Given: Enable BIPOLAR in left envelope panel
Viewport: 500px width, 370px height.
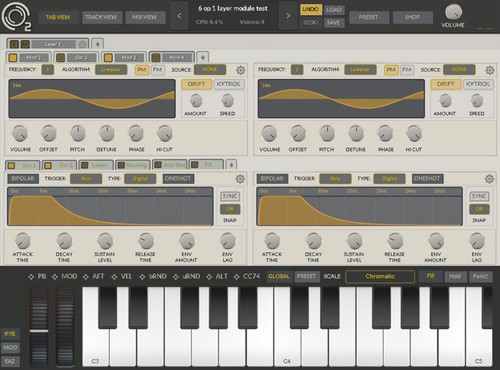Looking at the screenshot, I should [x=23, y=179].
